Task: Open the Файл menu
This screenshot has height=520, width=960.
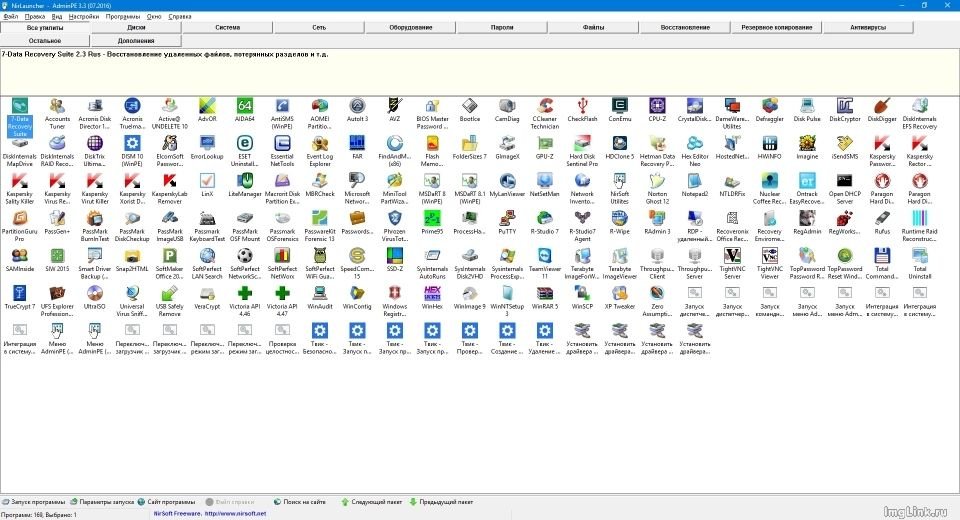Action: point(10,17)
